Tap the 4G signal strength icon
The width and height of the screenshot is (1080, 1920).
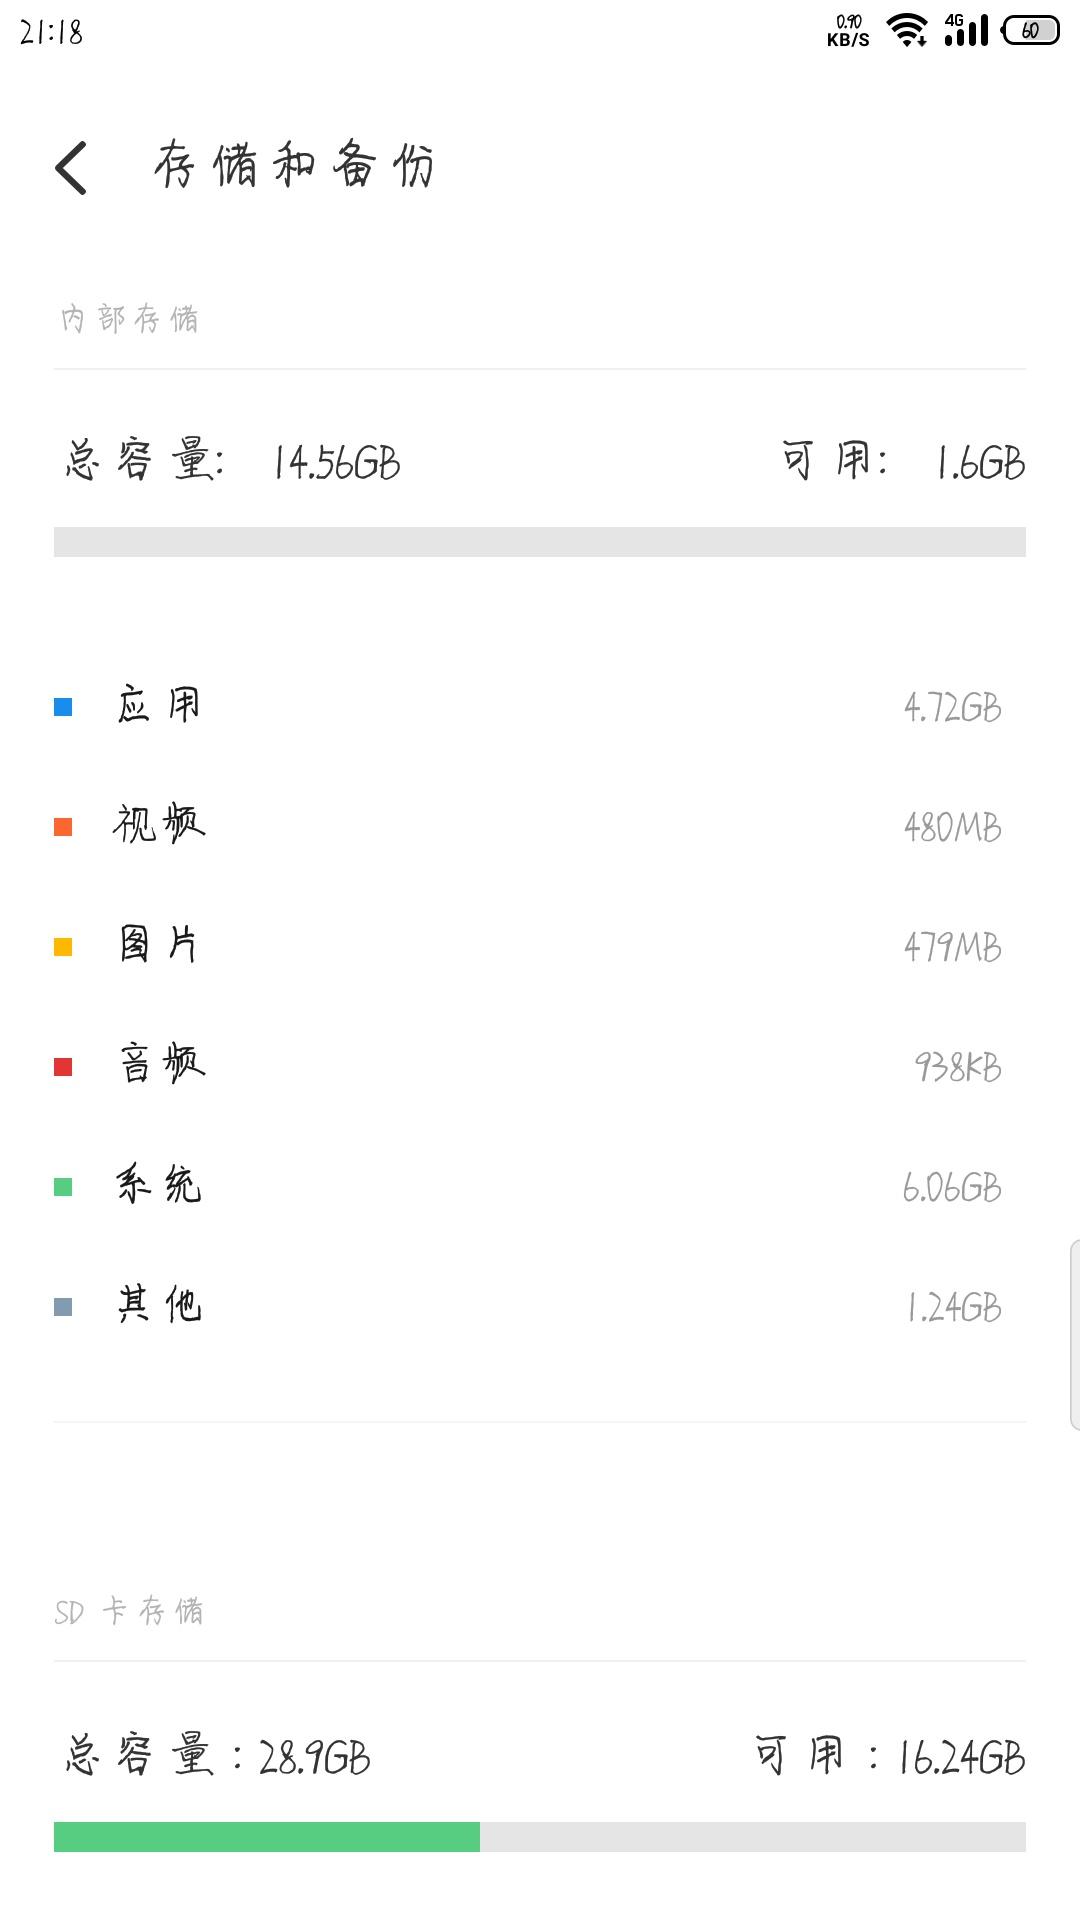966,30
